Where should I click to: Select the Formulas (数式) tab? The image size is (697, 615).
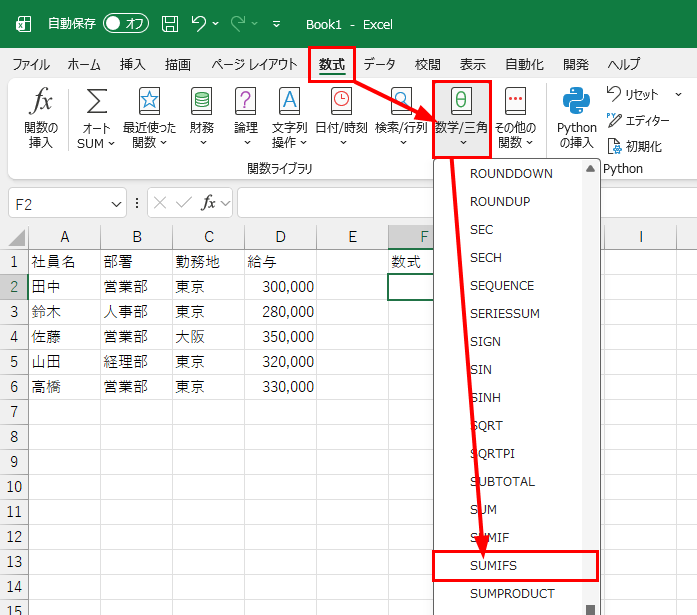[x=332, y=65]
